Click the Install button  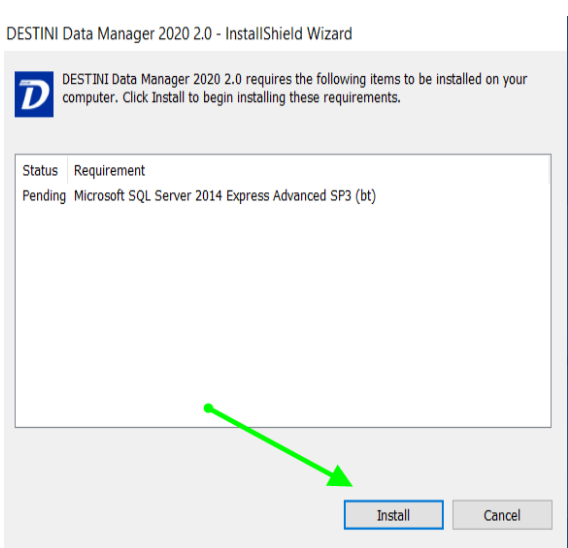click(393, 515)
